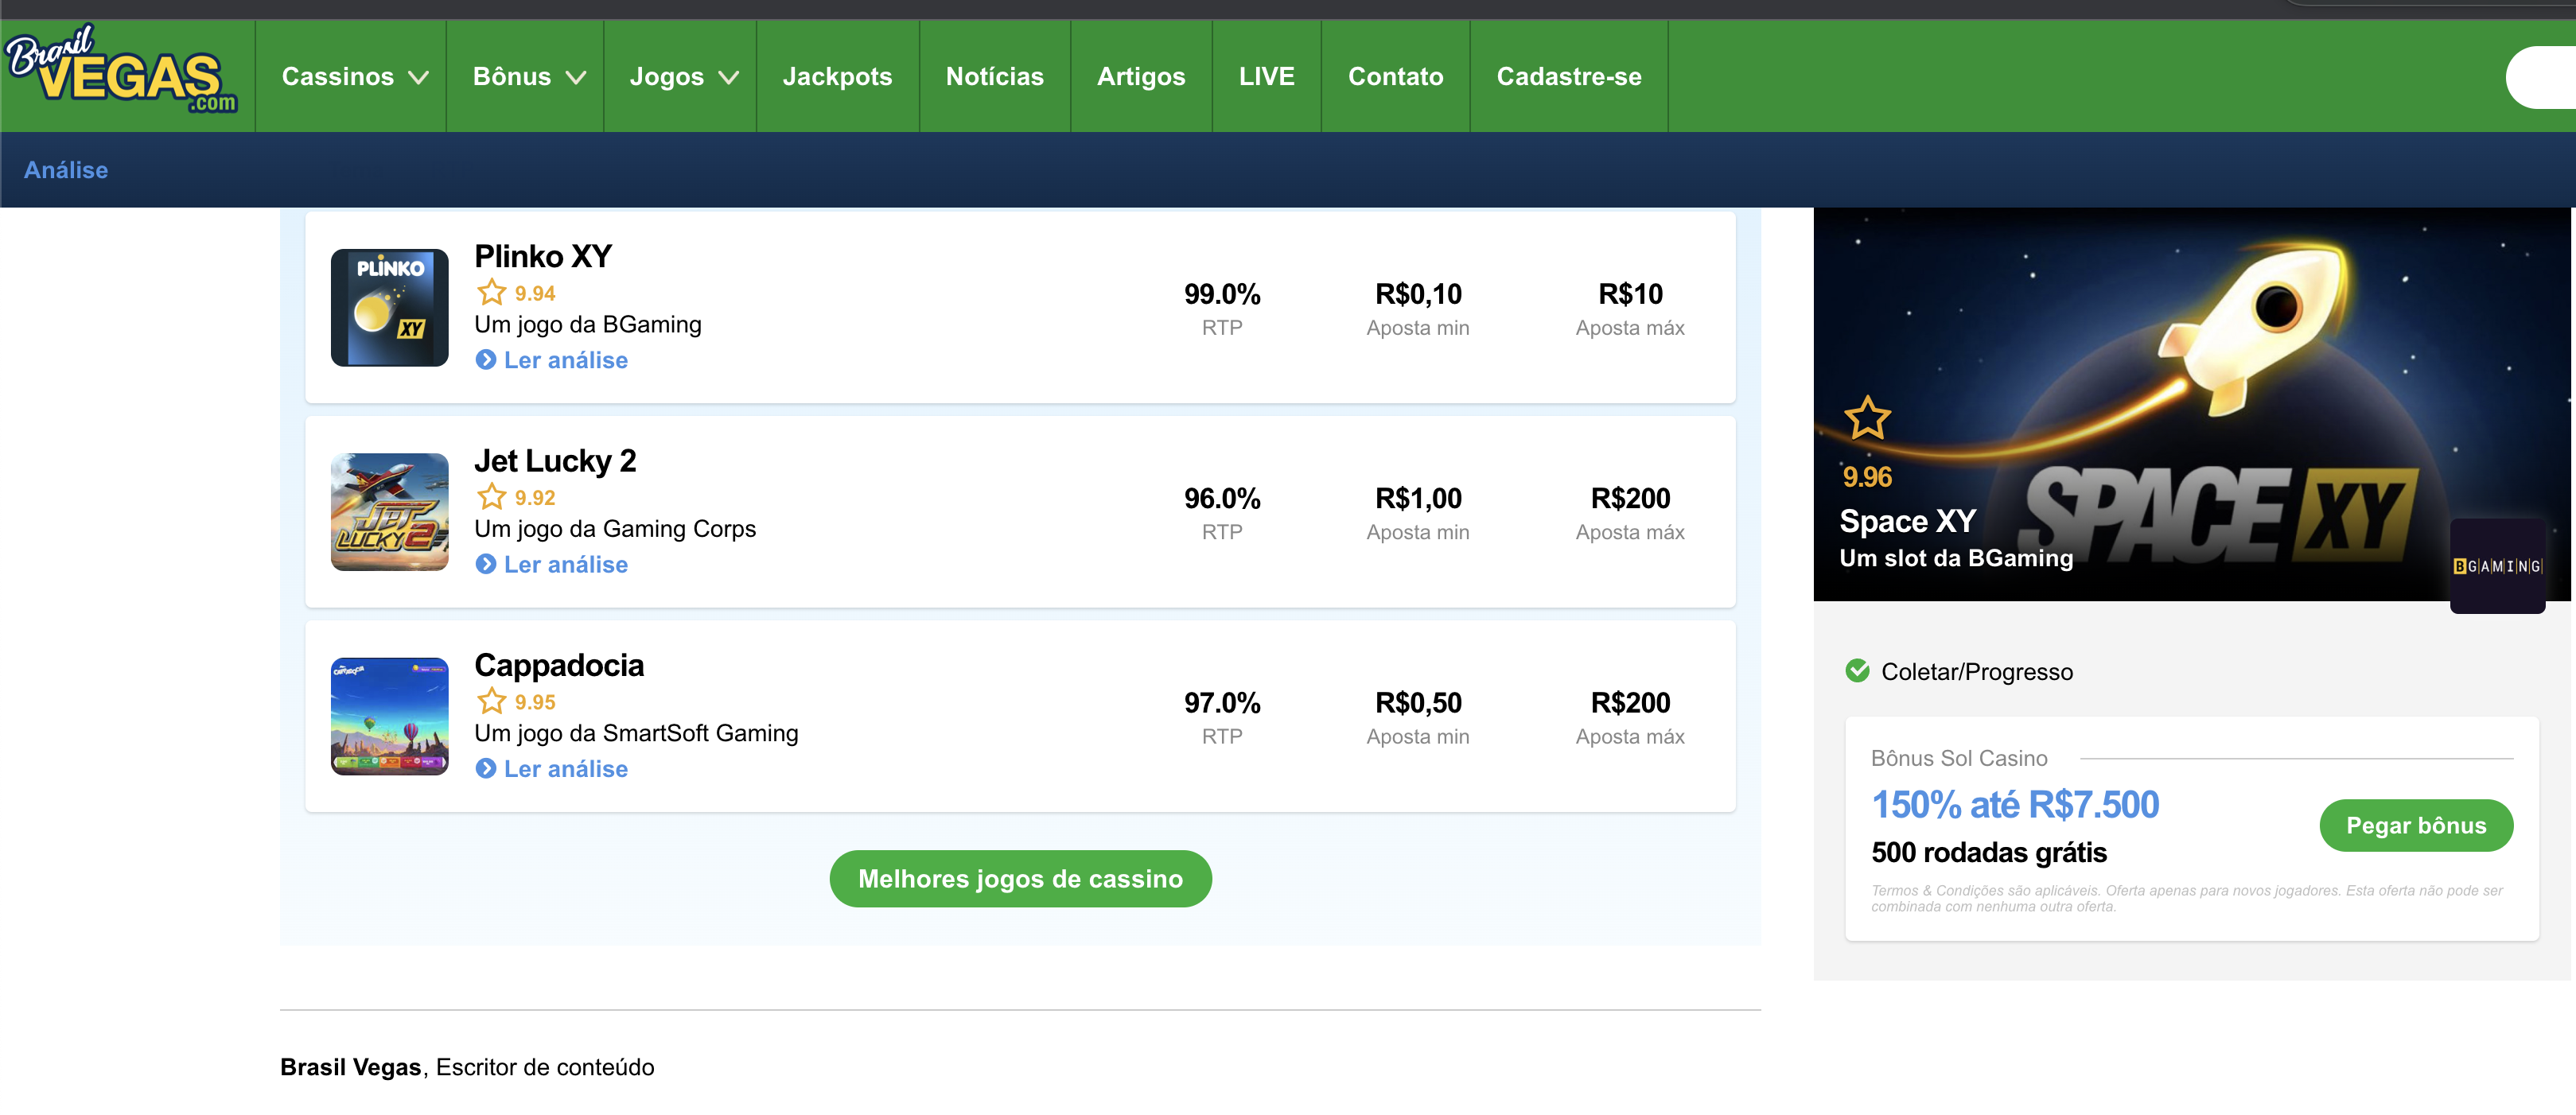Click the arrow icon beside Cappadocia's Ler análise

[486, 769]
